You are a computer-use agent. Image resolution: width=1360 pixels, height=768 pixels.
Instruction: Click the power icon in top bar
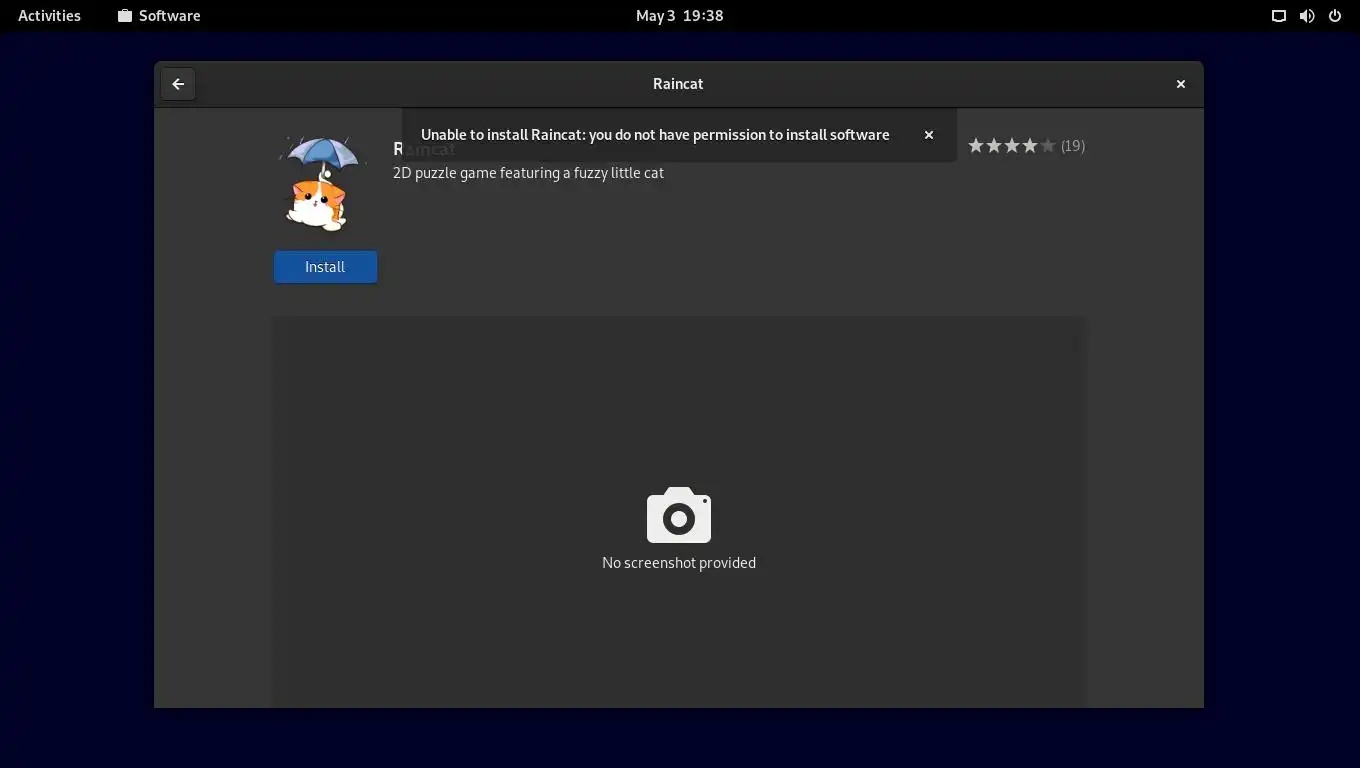tap(1334, 16)
